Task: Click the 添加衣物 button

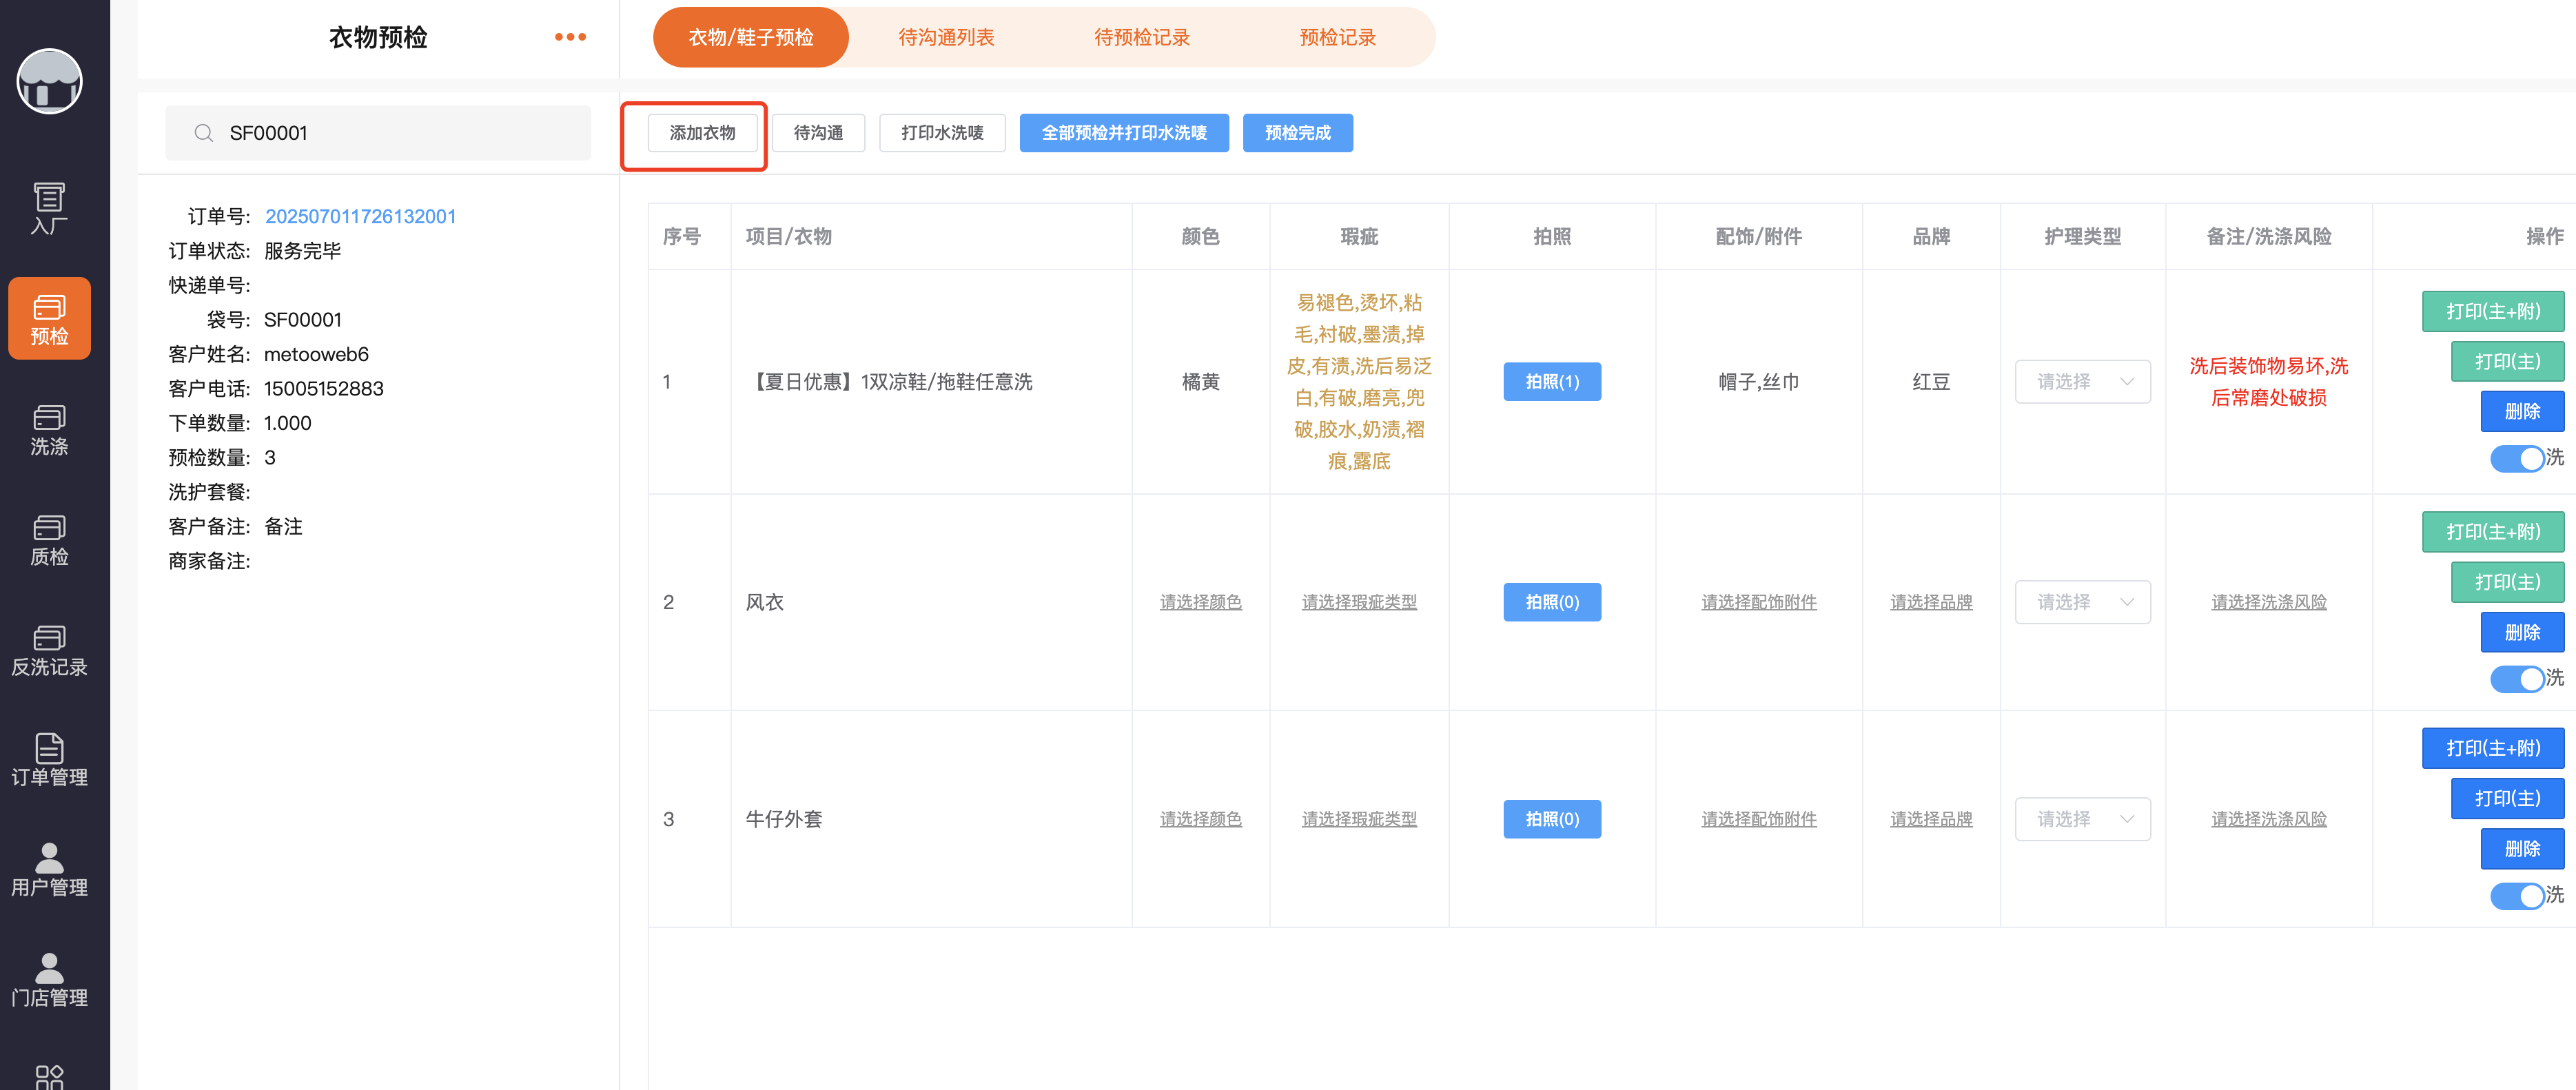Action: [702, 133]
